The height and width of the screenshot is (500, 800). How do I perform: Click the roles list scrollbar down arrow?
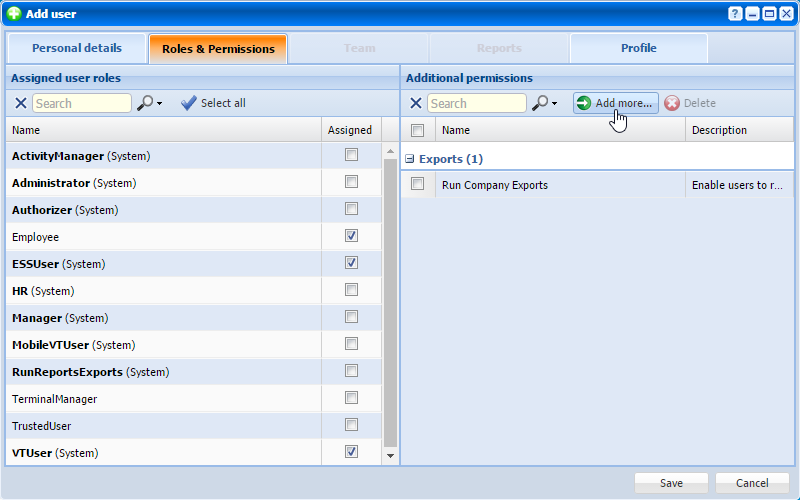point(390,455)
